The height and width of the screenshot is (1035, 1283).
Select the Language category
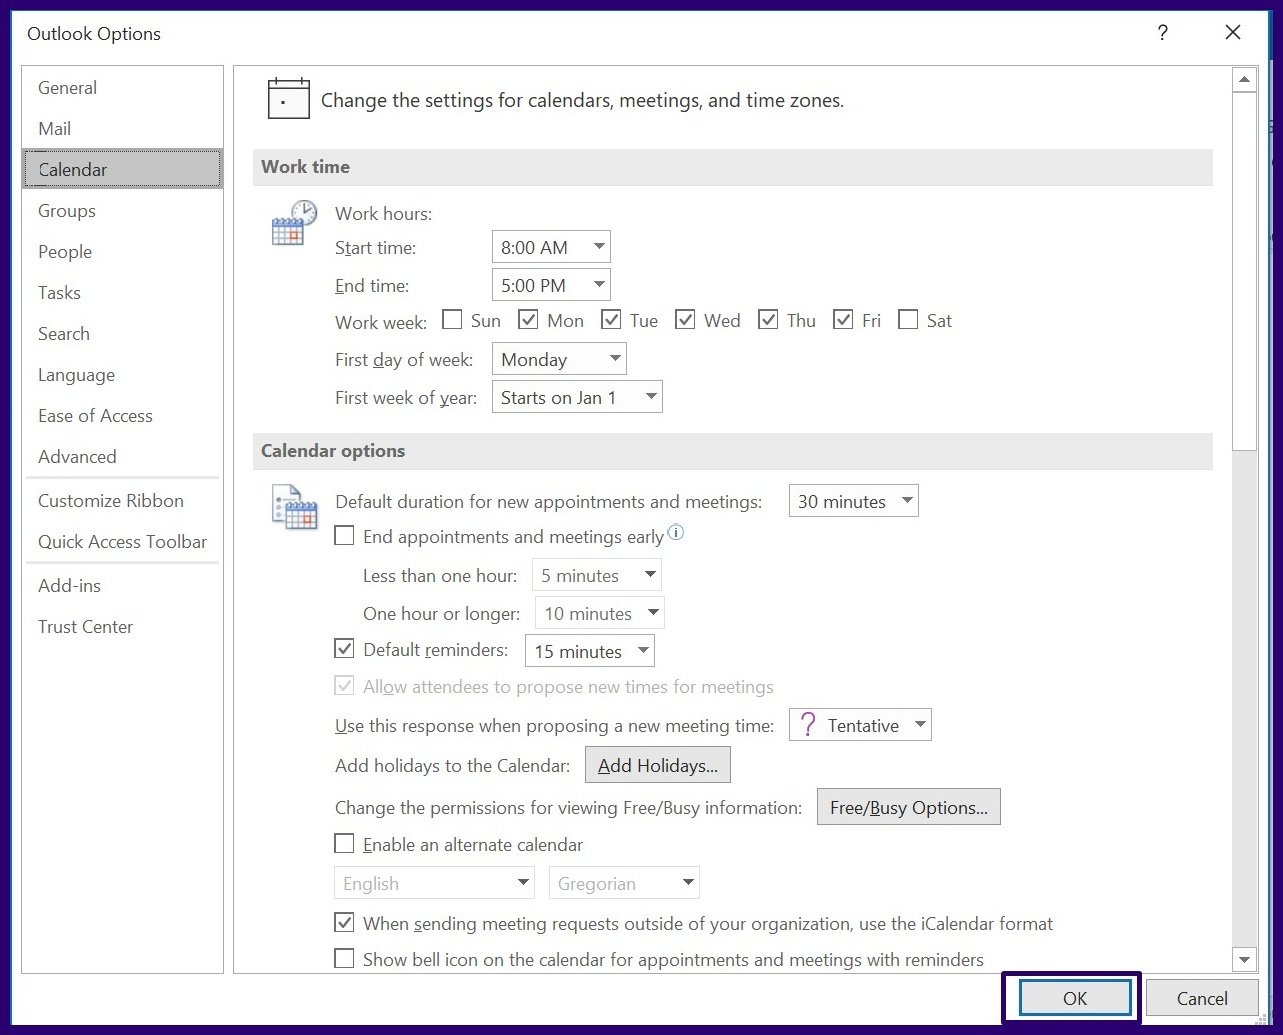(x=122, y=375)
